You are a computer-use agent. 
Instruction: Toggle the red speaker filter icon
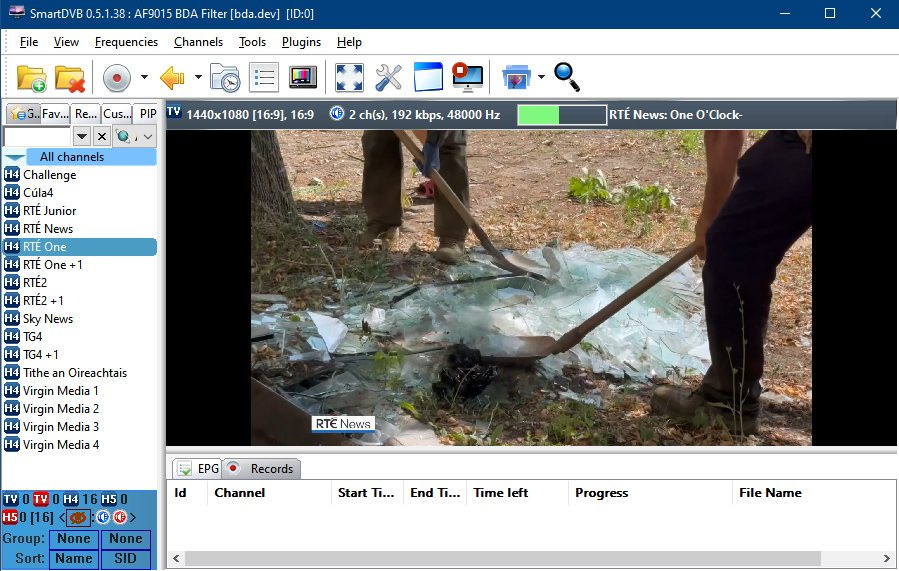pyautogui.click(x=120, y=518)
